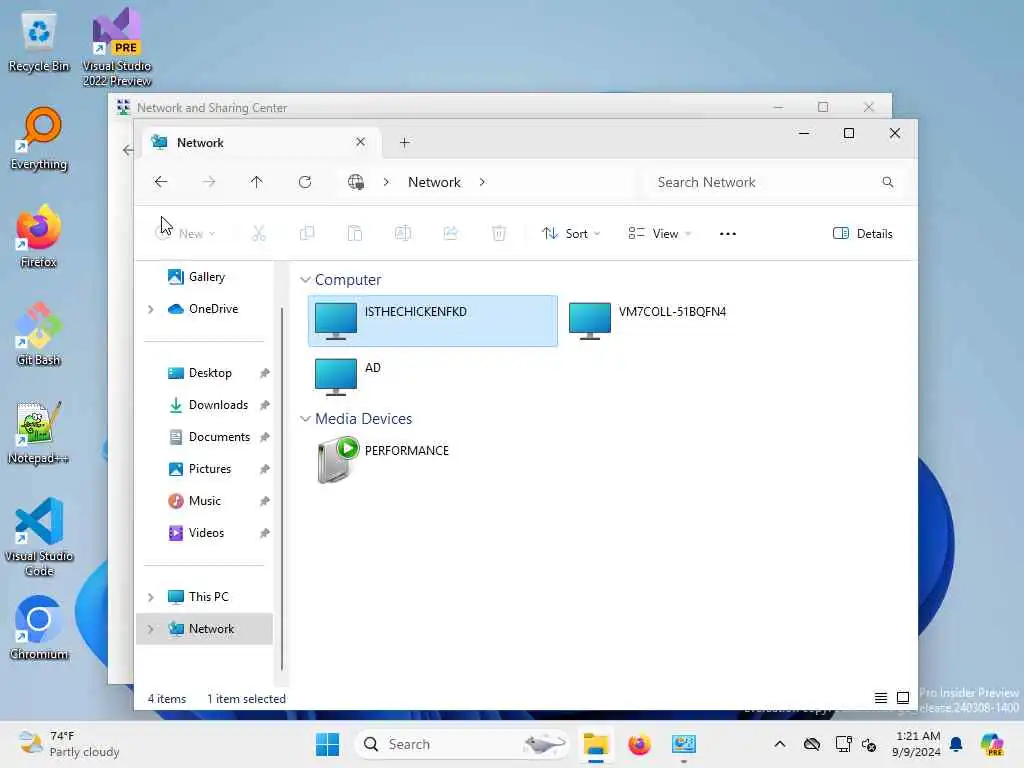The height and width of the screenshot is (768, 1024).
Task: Switch to large icons view in status bar
Action: [903, 698]
